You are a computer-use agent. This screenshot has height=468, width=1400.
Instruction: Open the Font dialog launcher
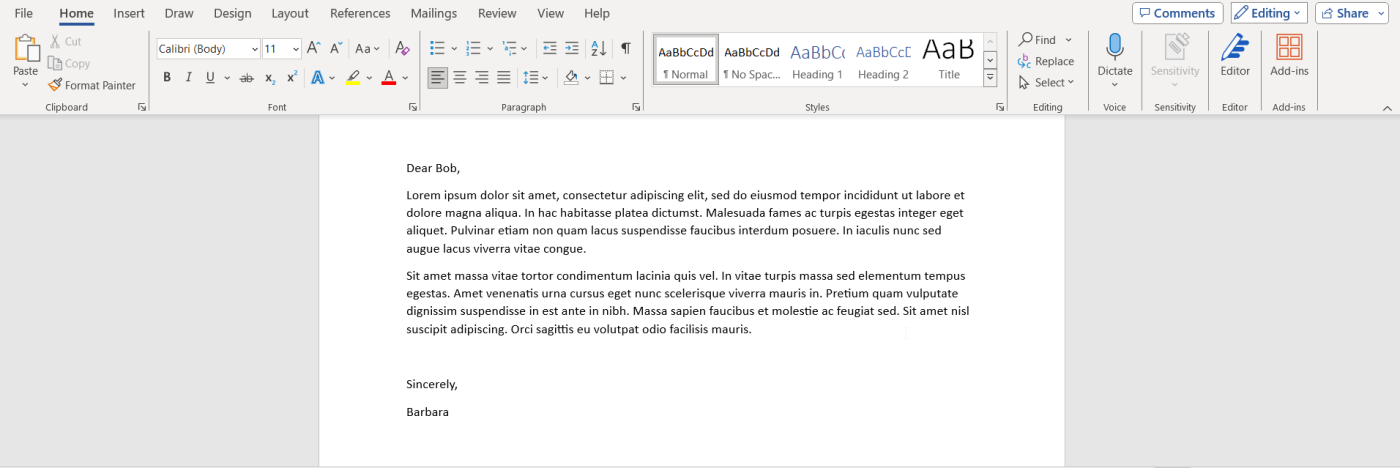(413, 107)
